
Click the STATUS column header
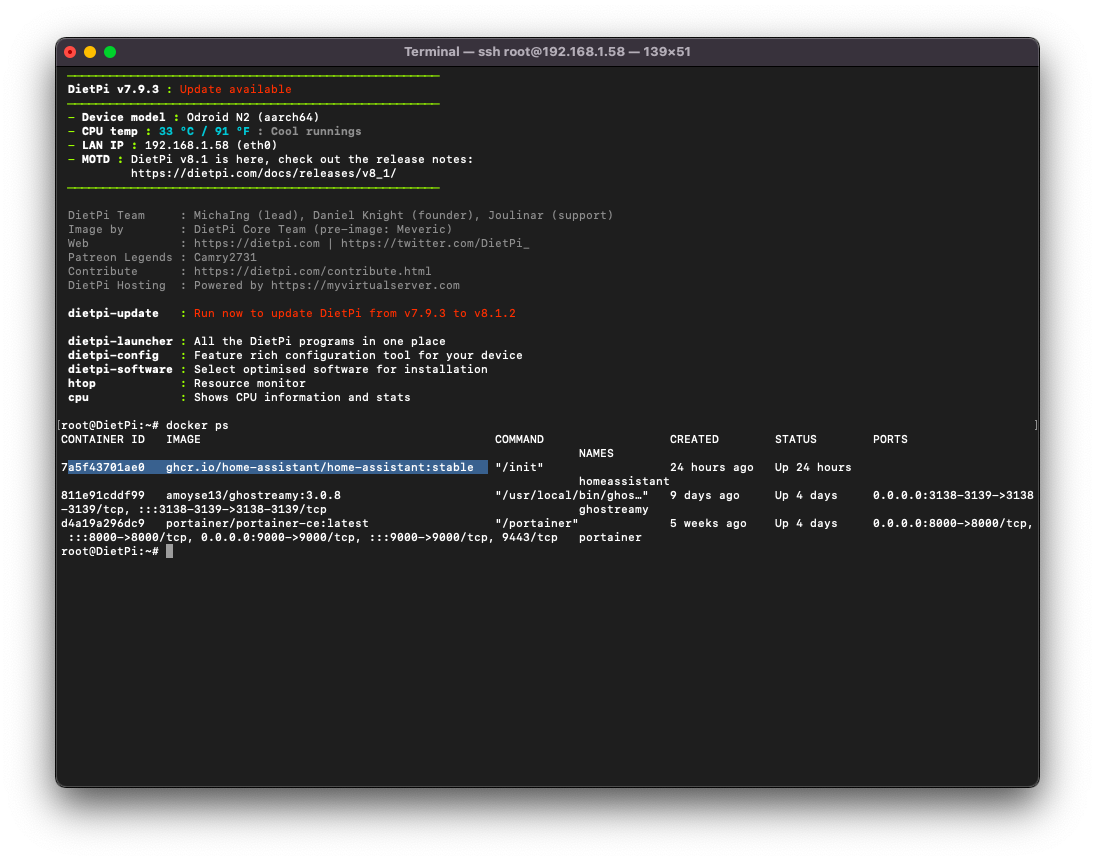795,439
